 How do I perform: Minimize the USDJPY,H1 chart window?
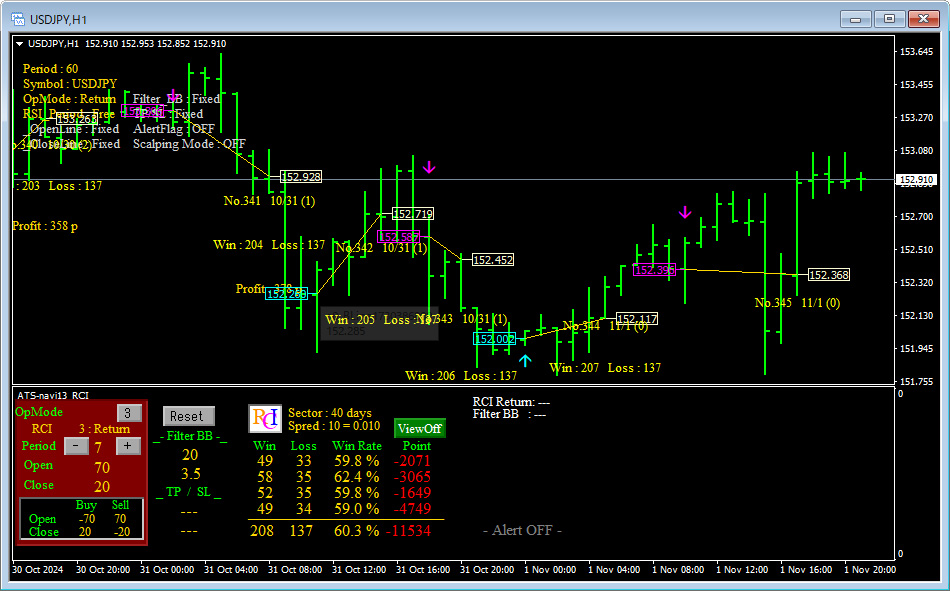click(x=855, y=19)
